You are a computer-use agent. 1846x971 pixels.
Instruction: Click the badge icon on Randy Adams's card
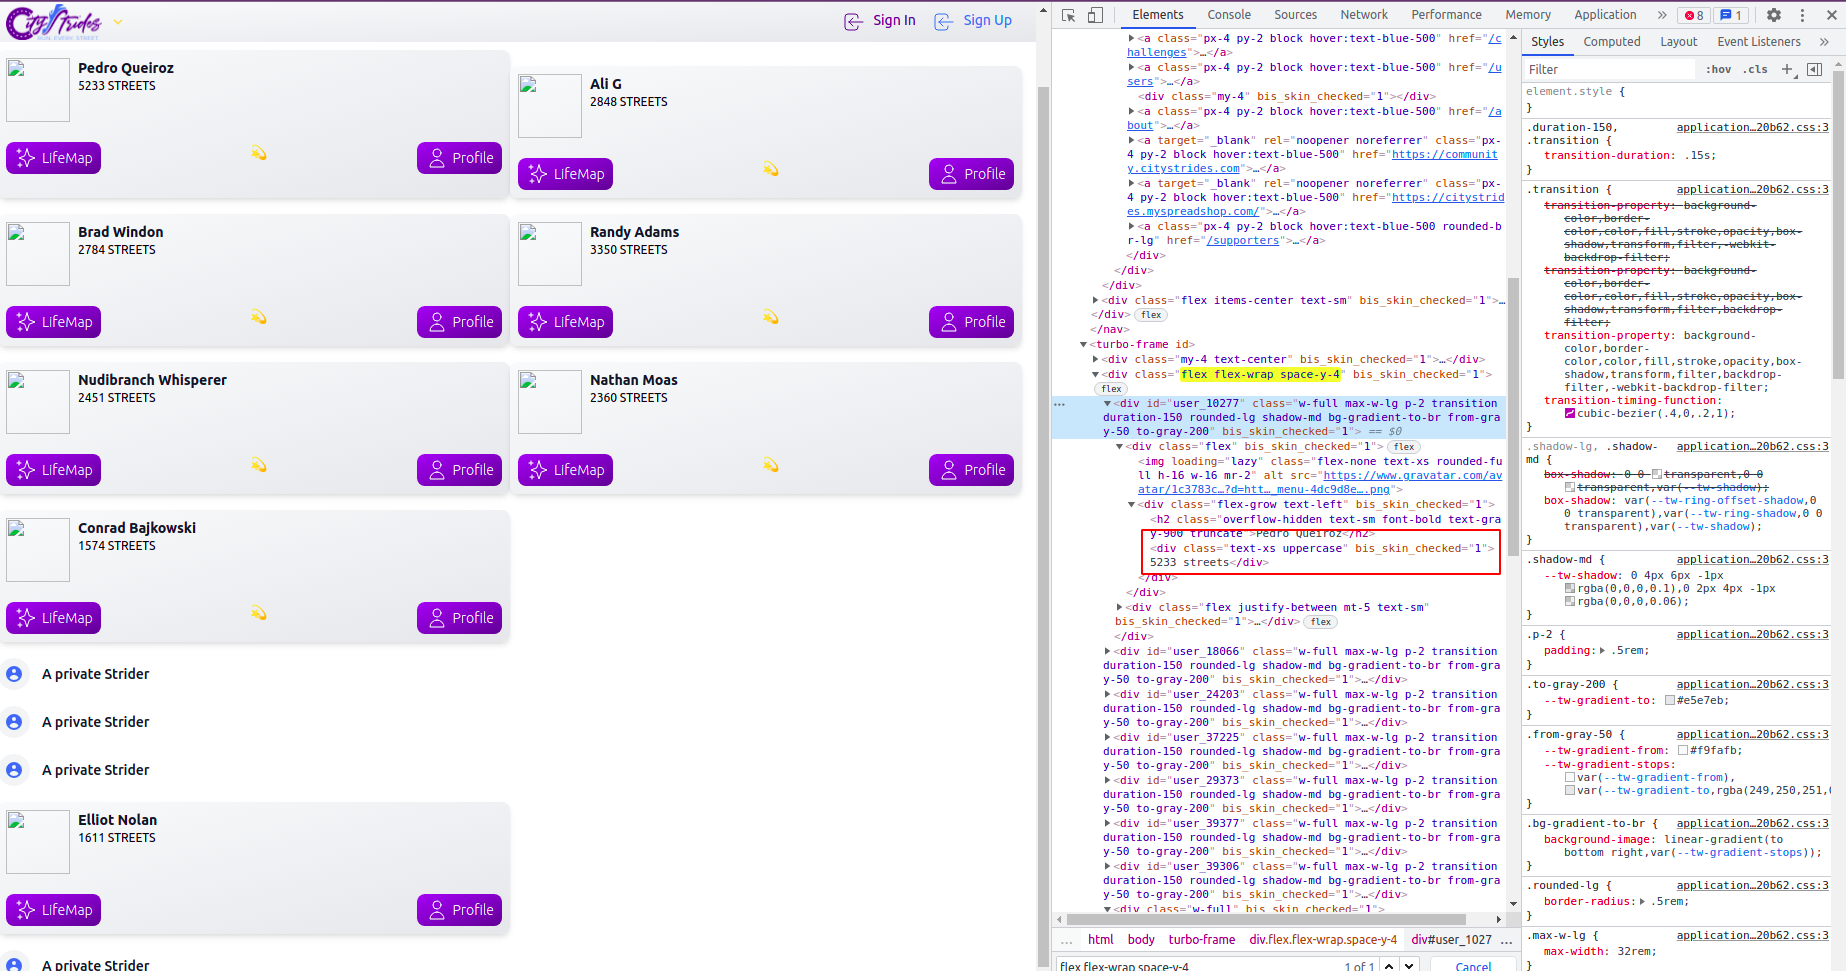point(771,317)
